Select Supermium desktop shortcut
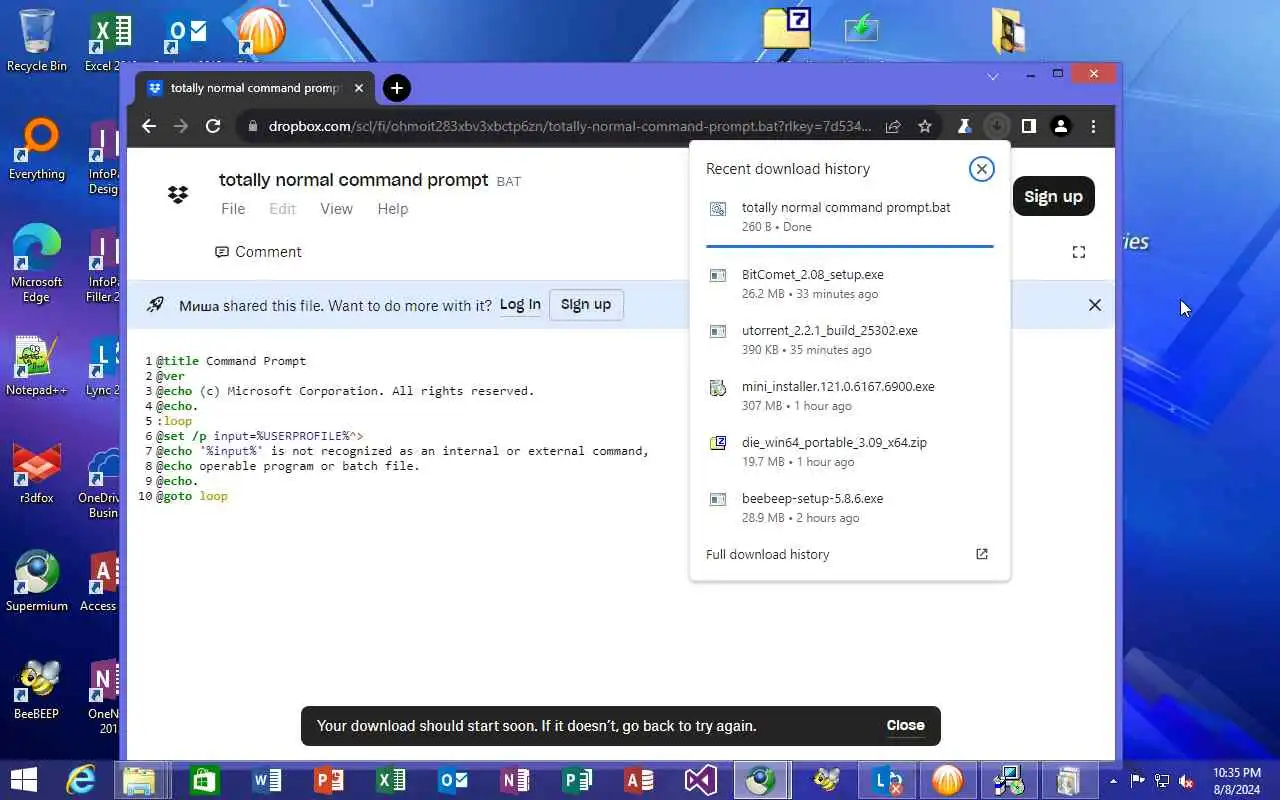The height and width of the screenshot is (800, 1280). coord(37,581)
